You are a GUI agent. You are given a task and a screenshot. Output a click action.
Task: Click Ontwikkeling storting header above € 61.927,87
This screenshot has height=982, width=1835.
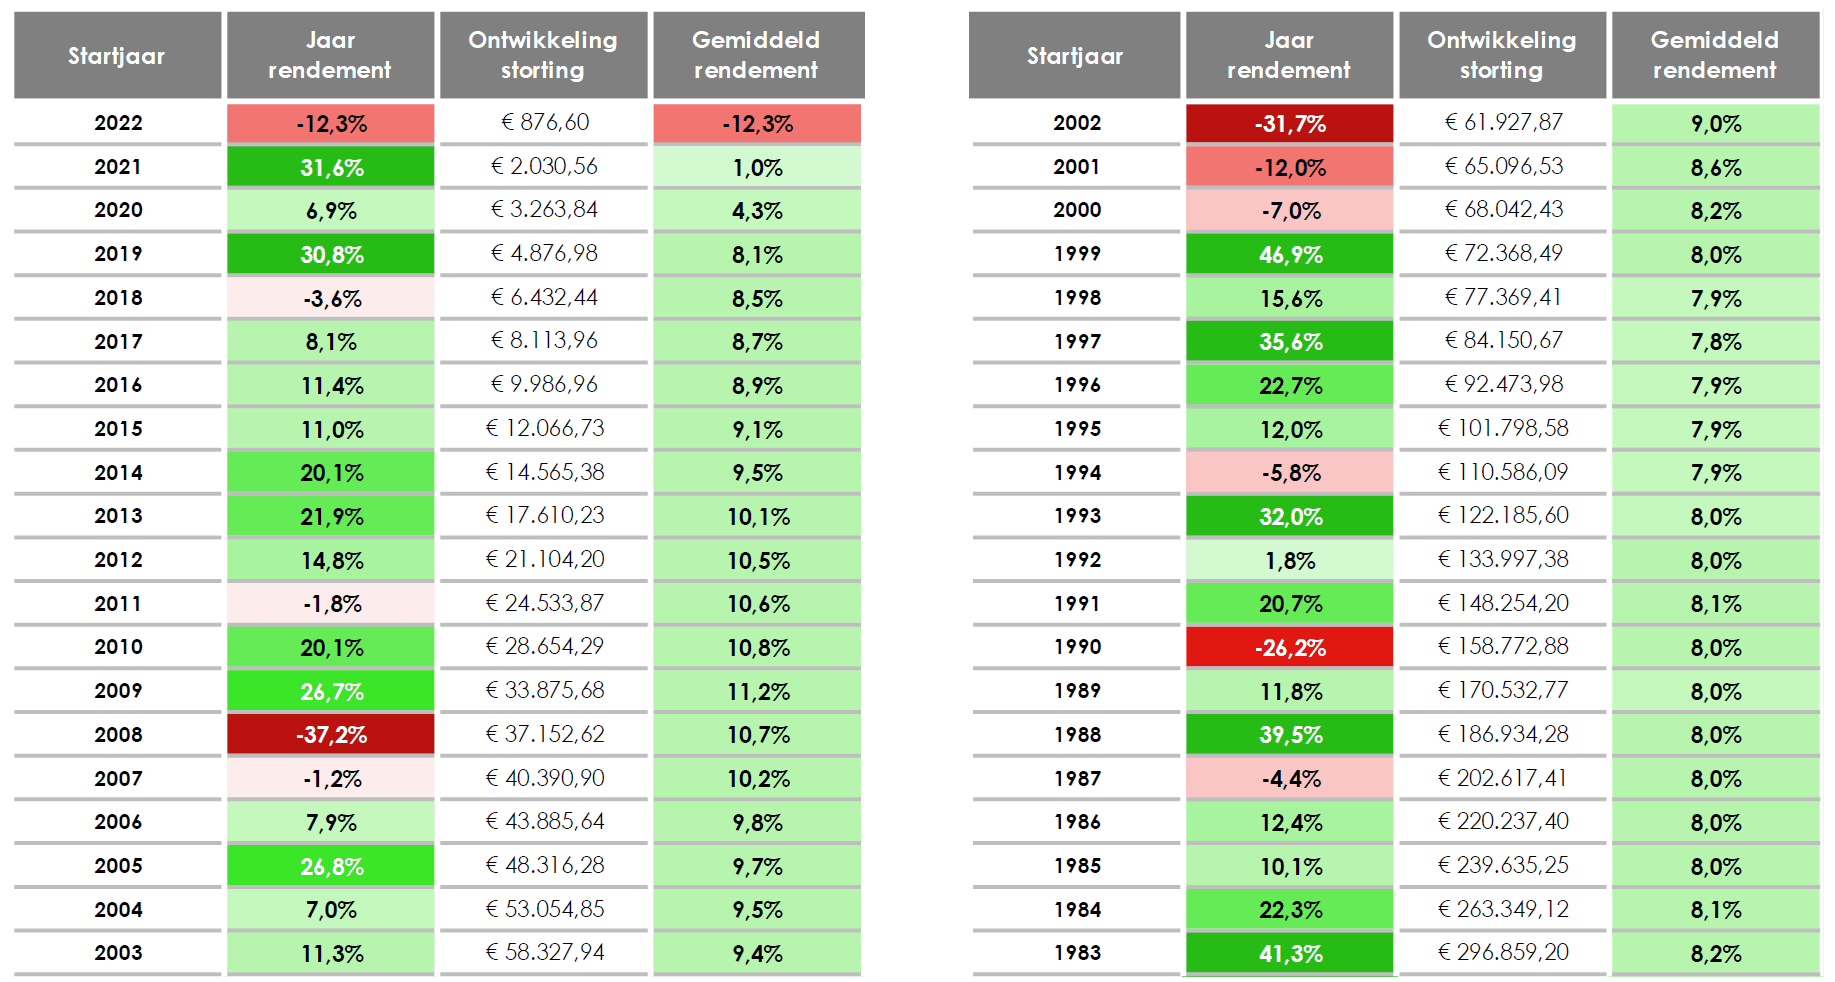click(x=1501, y=55)
